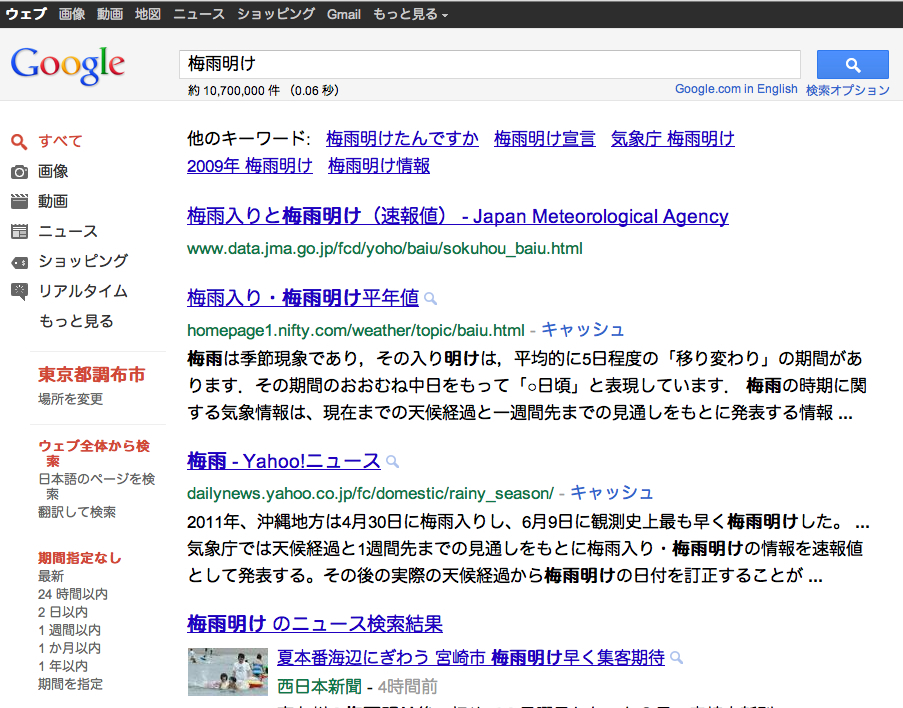Screen dimensions: 903x708
Task: Select ウェブ全体から検索 option
Action: pos(94,453)
